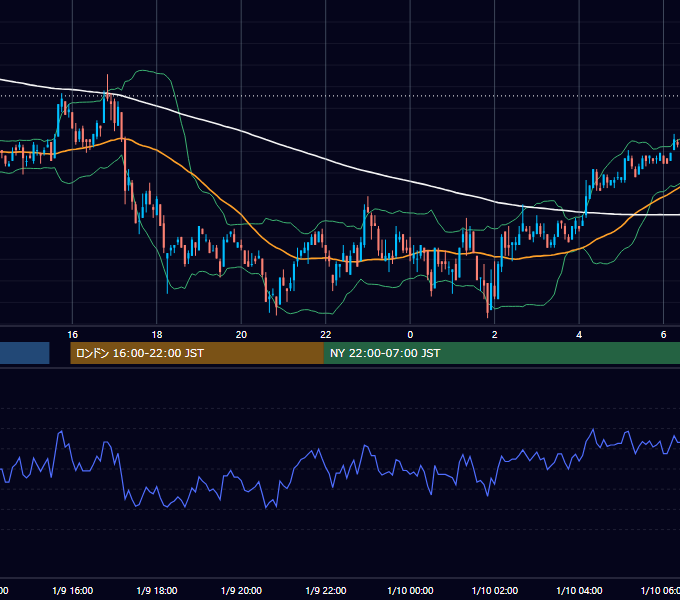Click the 1/9 16:00 date label

72,590
